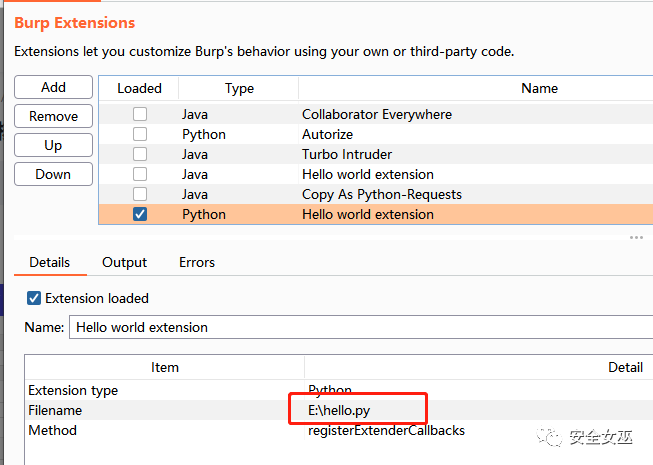Switch to the Output tab
Screen dimensions: 653x465
point(124,262)
